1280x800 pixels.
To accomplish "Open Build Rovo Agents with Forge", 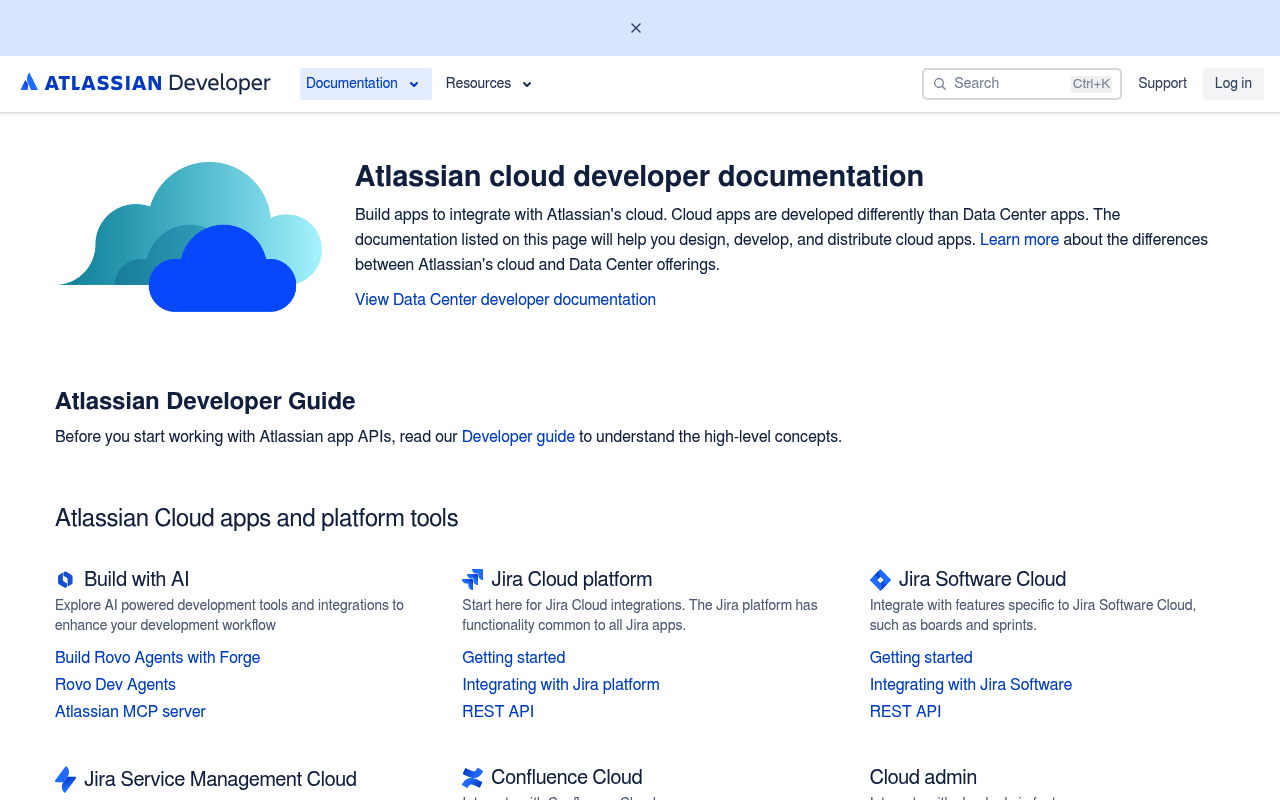I will coord(157,658).
